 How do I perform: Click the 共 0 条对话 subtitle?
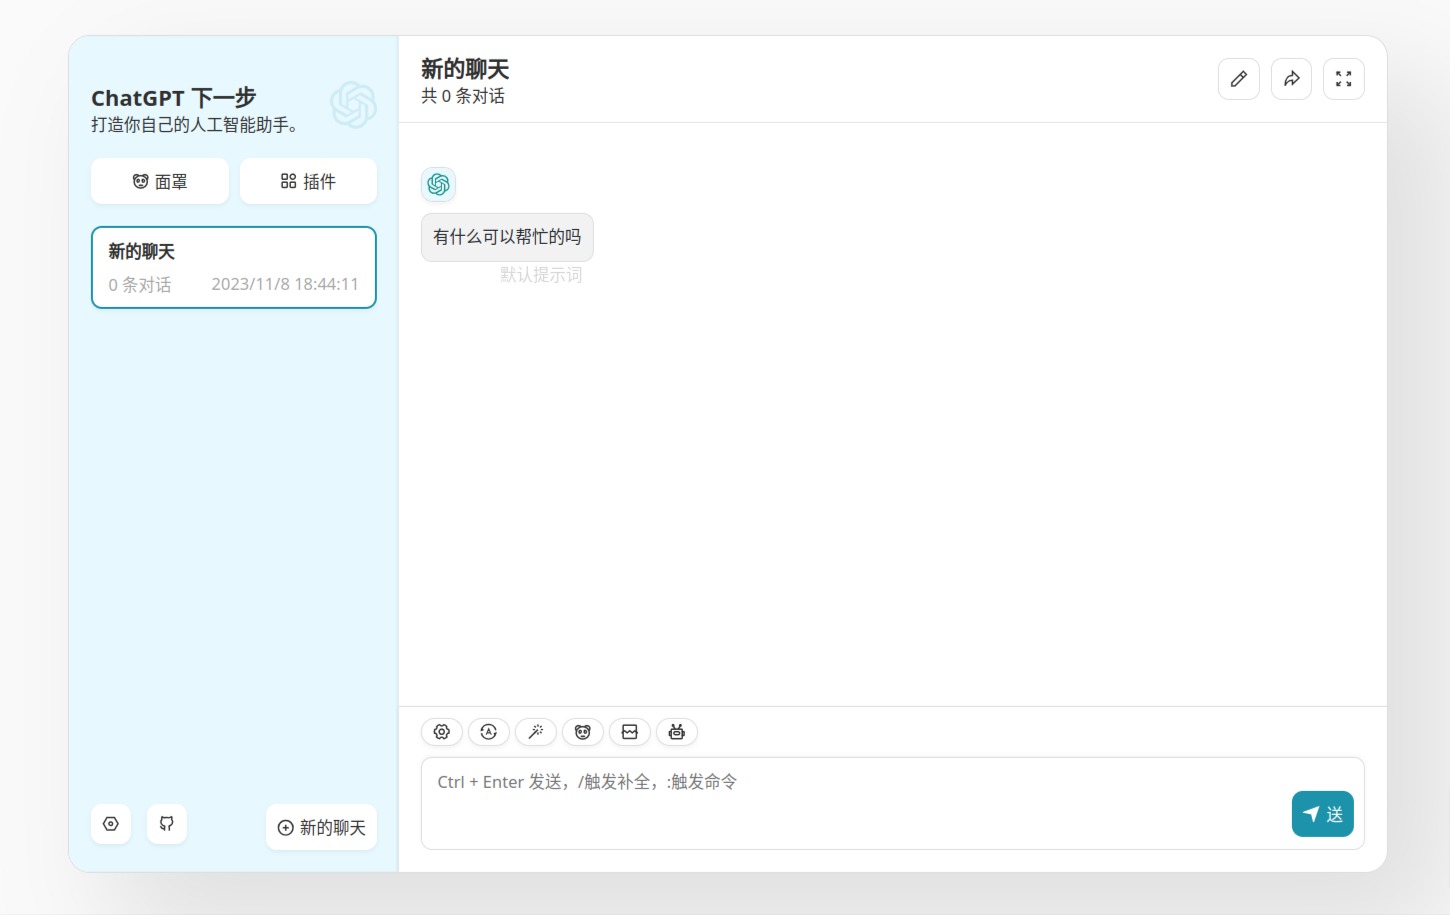click(463, 96)
